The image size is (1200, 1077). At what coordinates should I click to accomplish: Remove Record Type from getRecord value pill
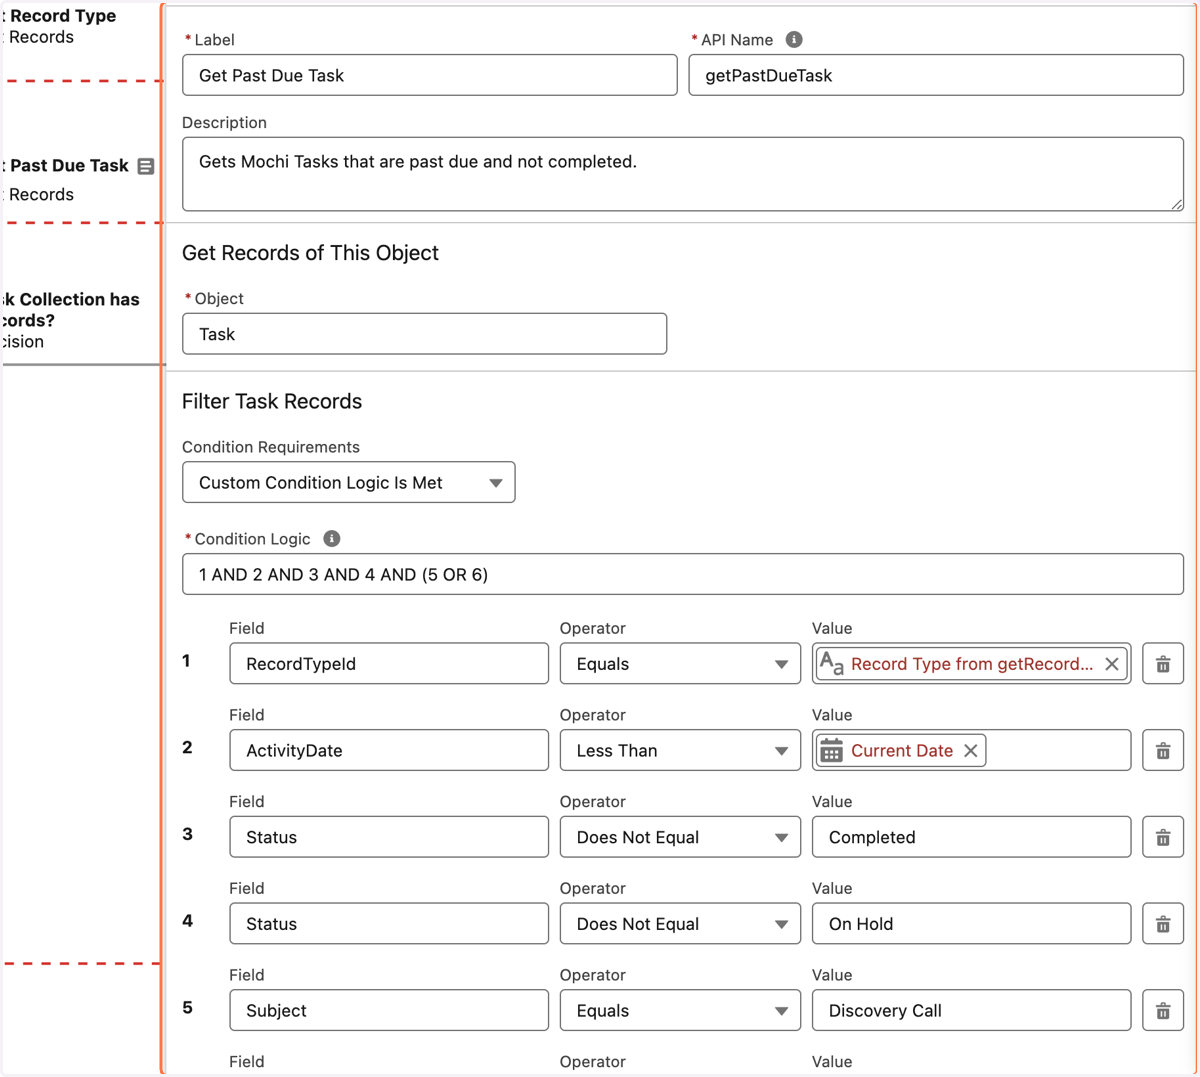(1111, 664)
